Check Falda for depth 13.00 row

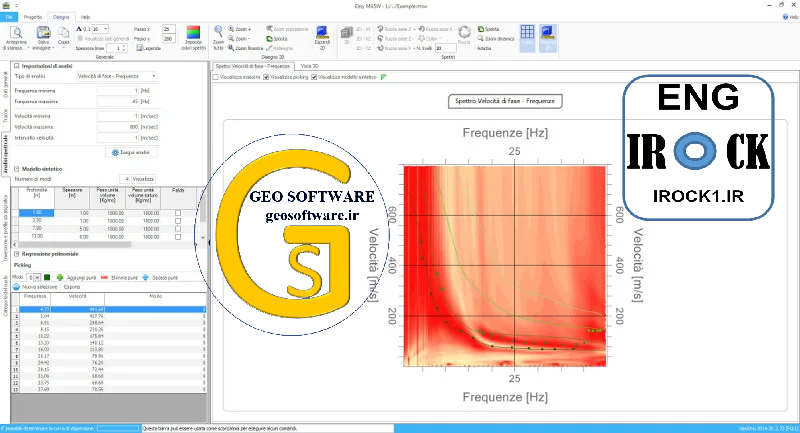[x=178, y=237]
